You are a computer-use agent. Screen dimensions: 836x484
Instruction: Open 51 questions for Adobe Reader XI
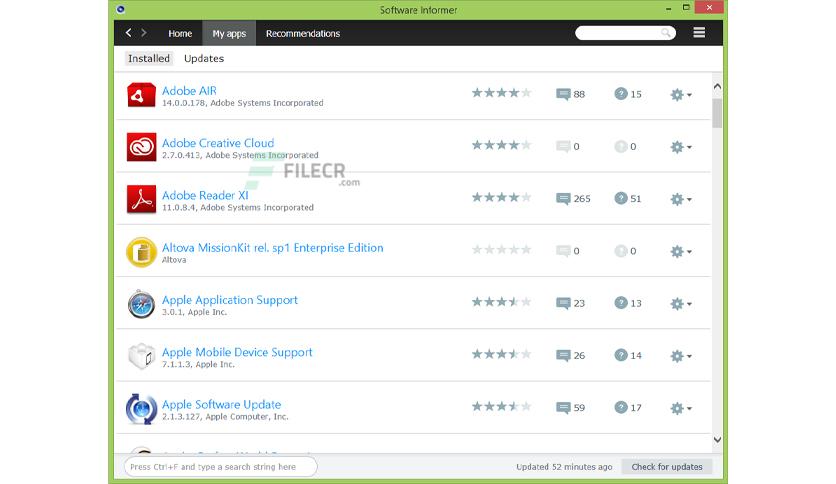pyautogui.click(x=628, y=198)
